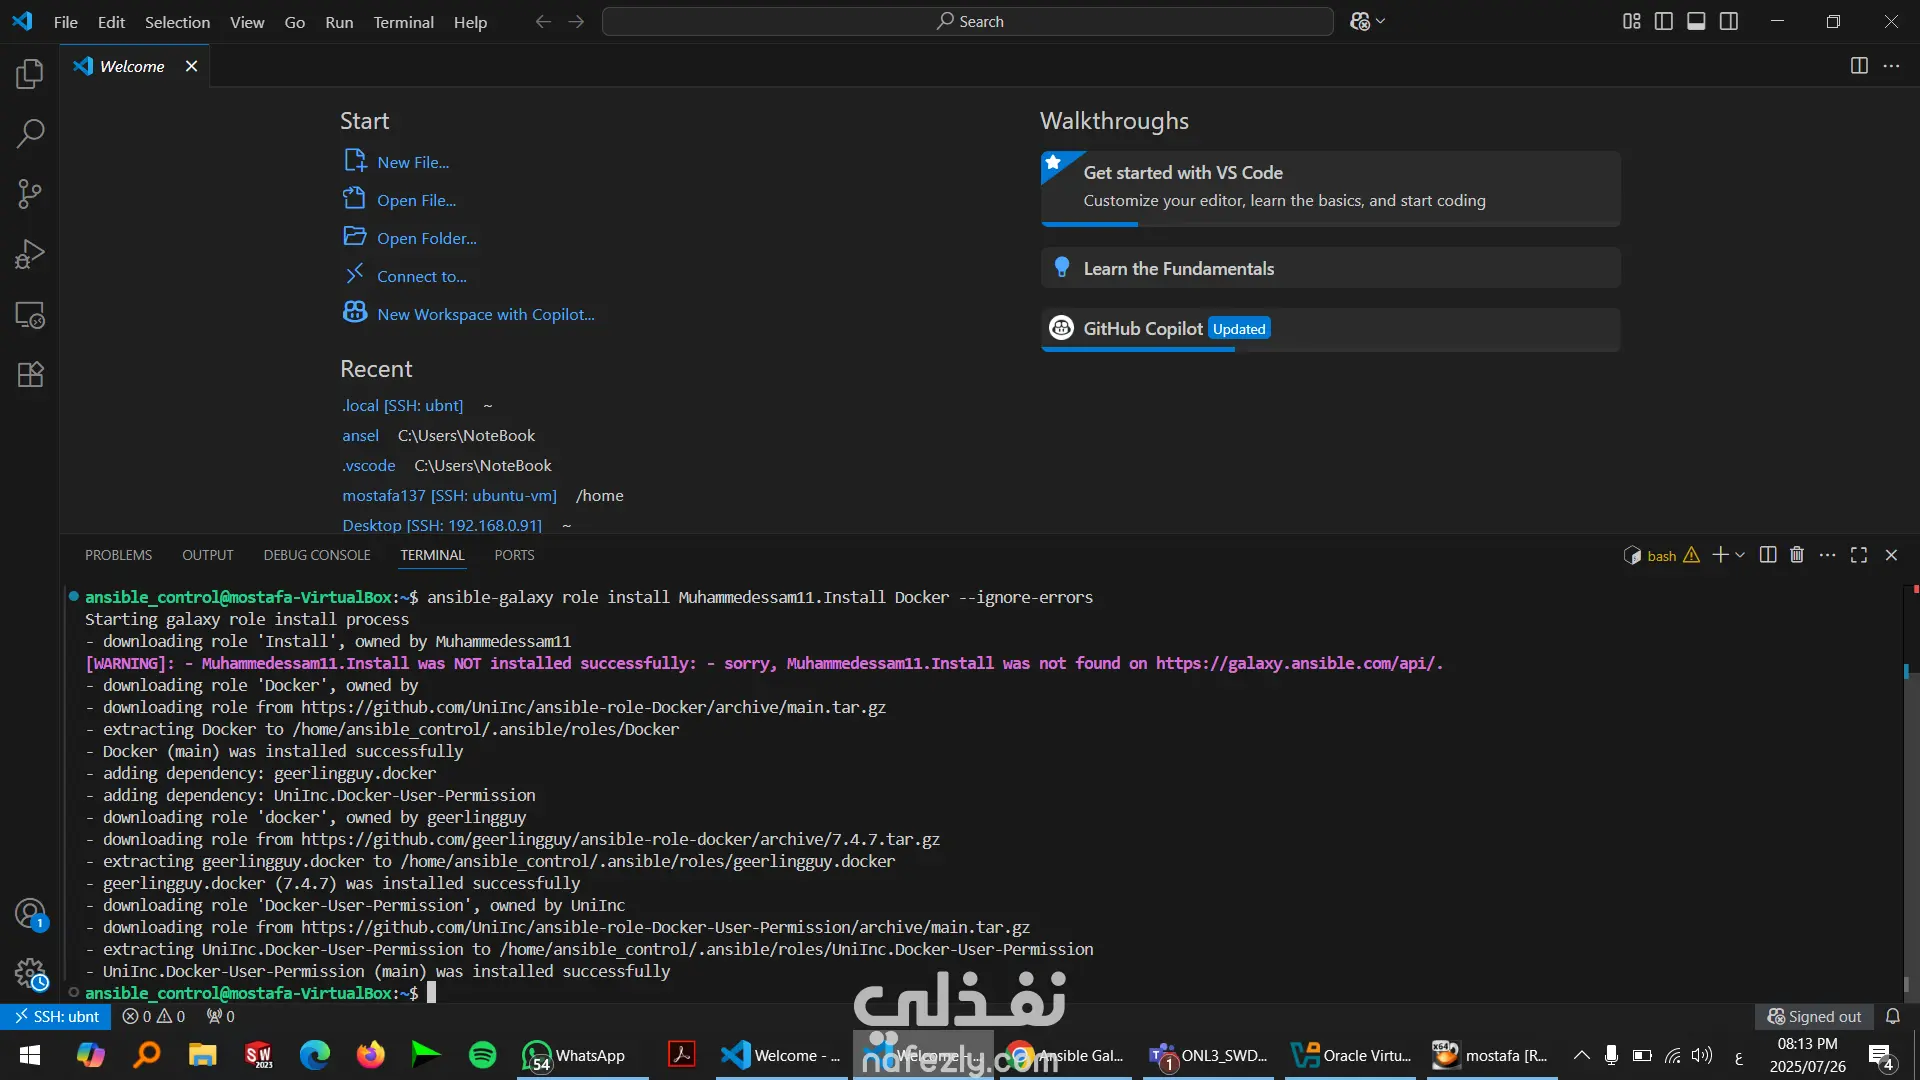The image size is (1920, 1080).
Task: Open recent mostafa137 SSH ubuntu-vm folder
Action: pyautogui.click(x=449, y=495)
